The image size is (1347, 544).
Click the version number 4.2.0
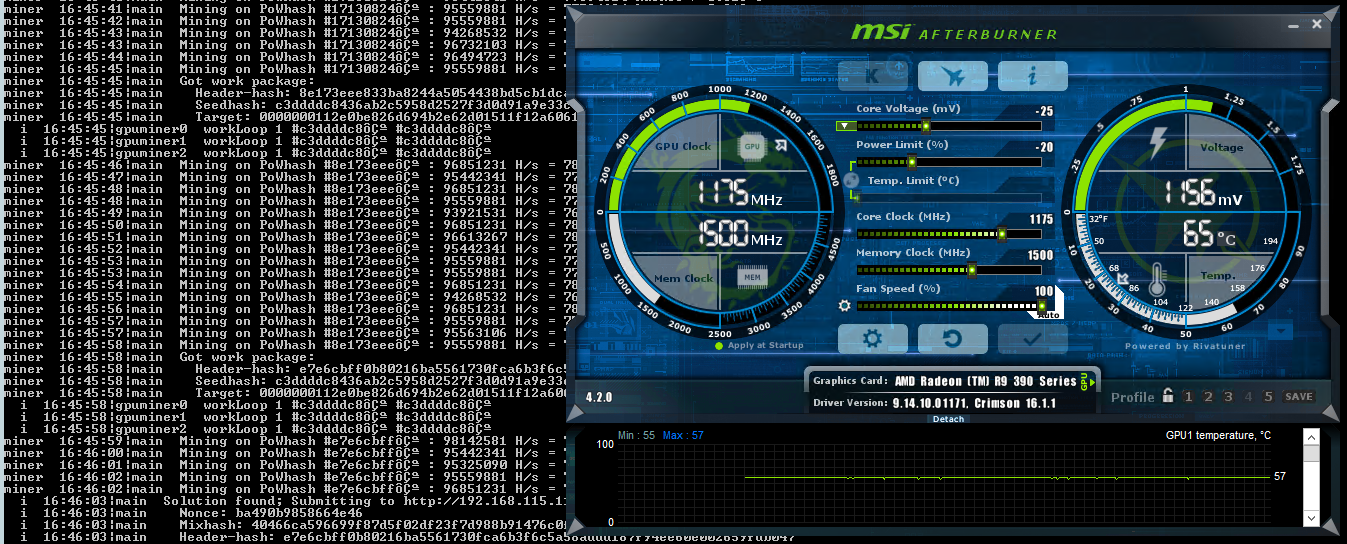pos(597,397)
